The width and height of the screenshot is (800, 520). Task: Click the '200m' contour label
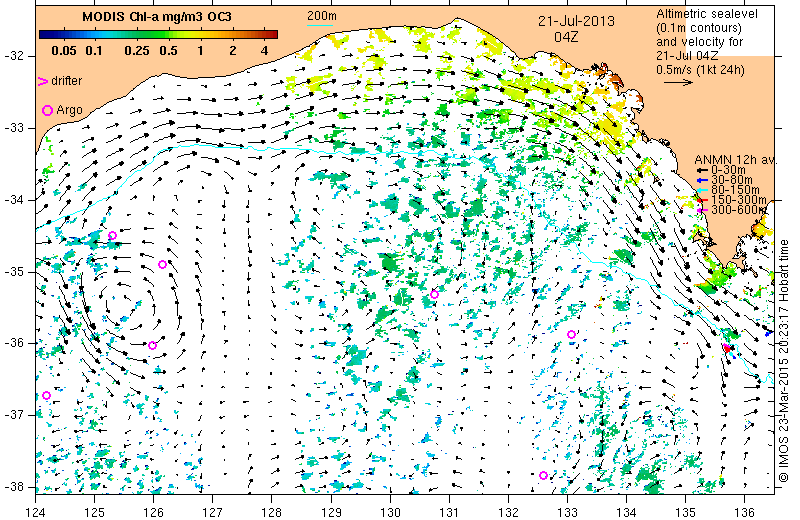(321, 16)
